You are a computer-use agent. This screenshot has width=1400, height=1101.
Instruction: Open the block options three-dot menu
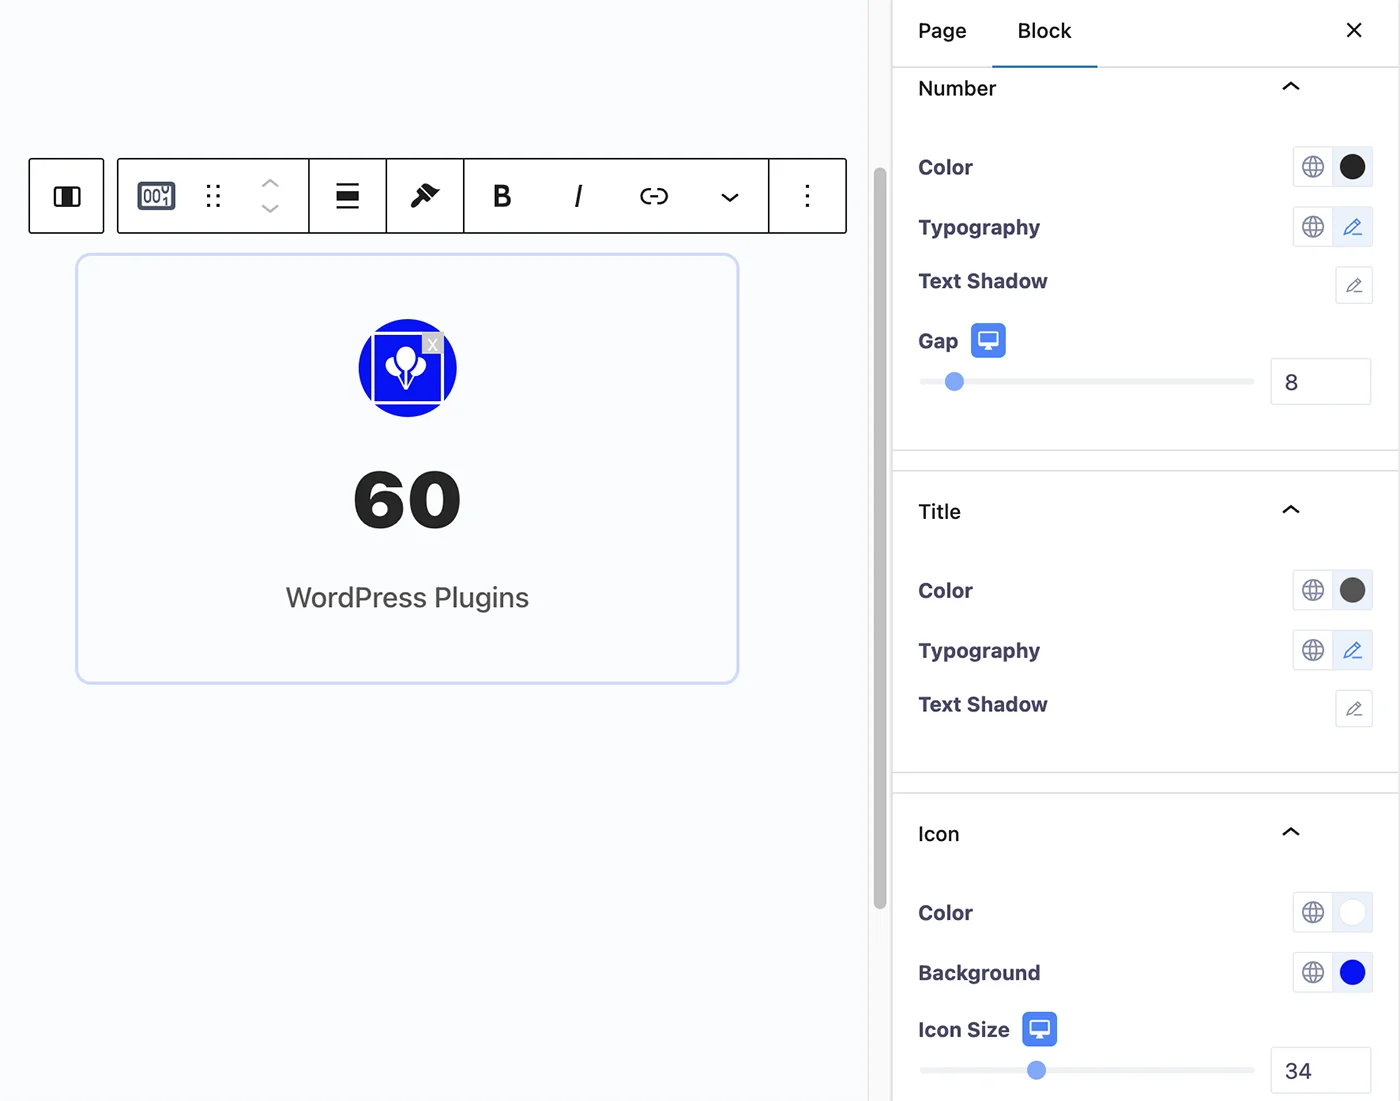click(807, 196)
